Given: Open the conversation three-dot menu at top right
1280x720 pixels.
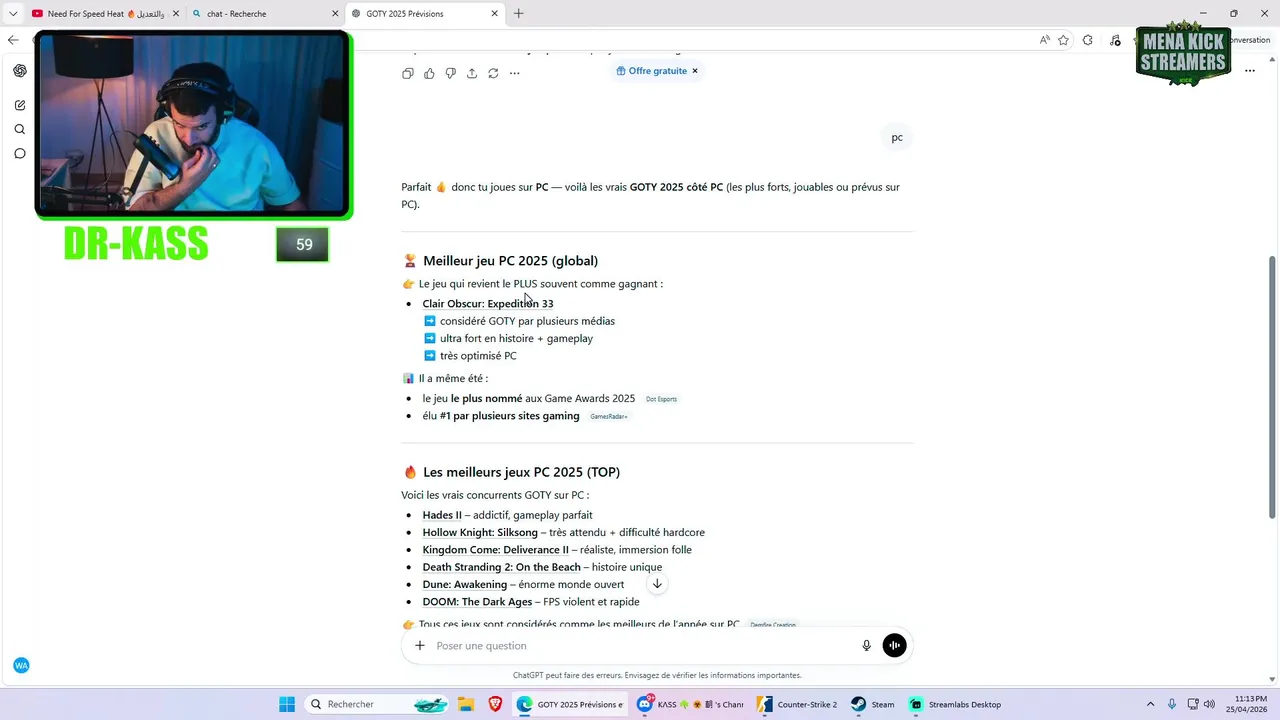Looking at the screenshot, I should pos(1249,71).
